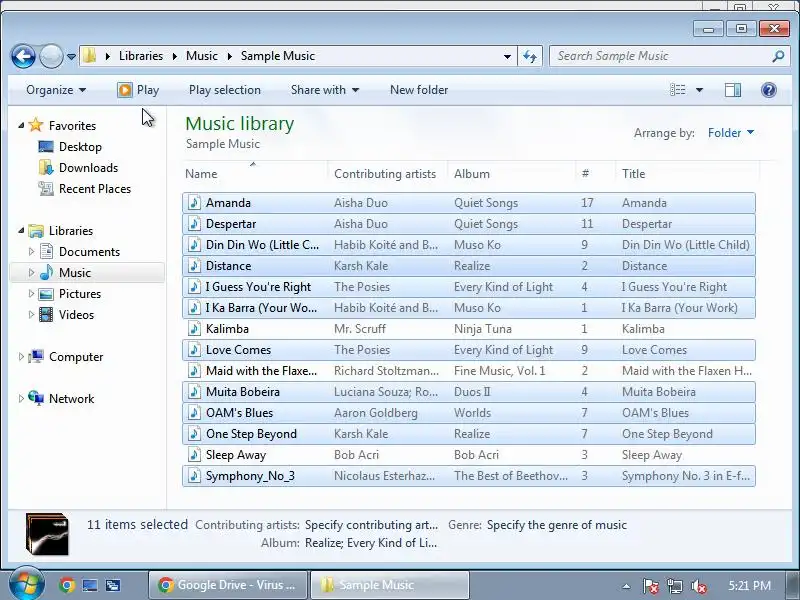Viewport: 800px width, 600px height.
Task: Sort by Contributing artists column header
Action: pos(387,173)
